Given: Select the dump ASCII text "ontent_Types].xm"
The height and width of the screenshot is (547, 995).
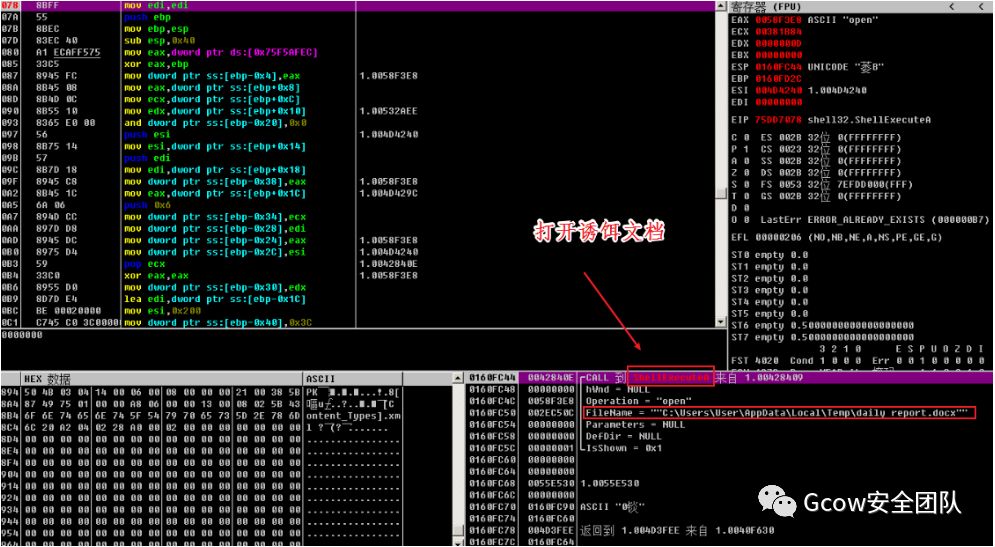Looking at the screenshot, I should [353, 416].
